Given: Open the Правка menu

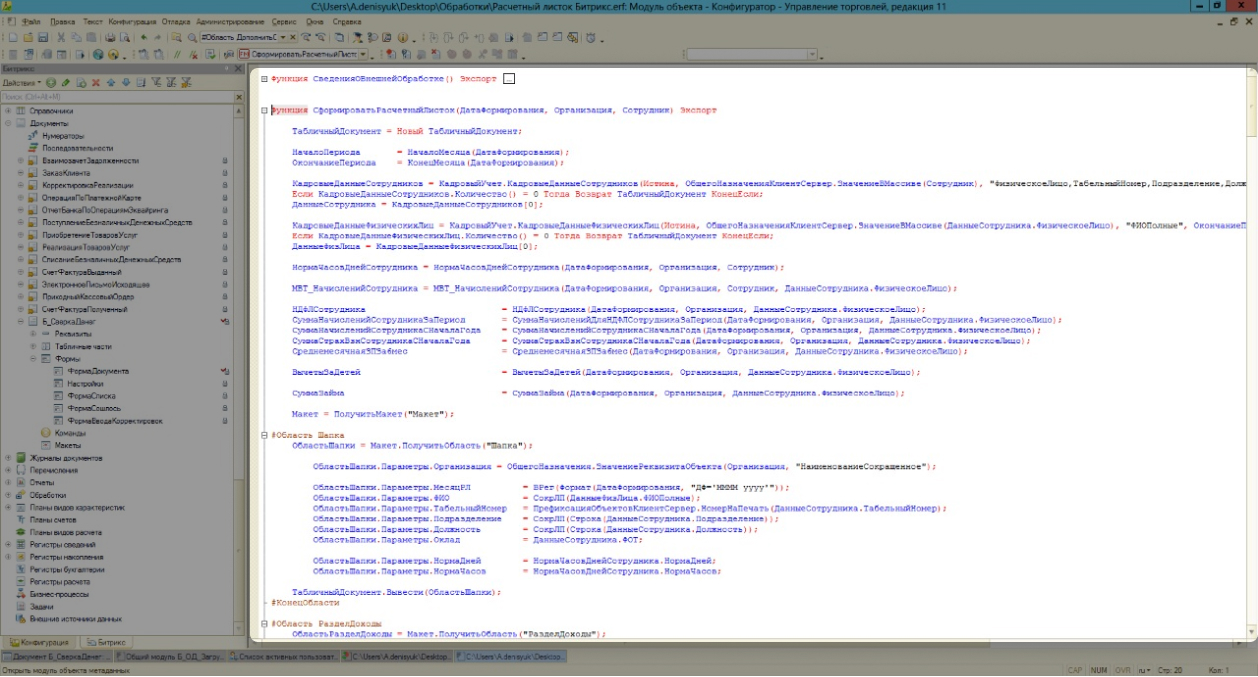Looking at the screenshot, I should coord(62,21).
